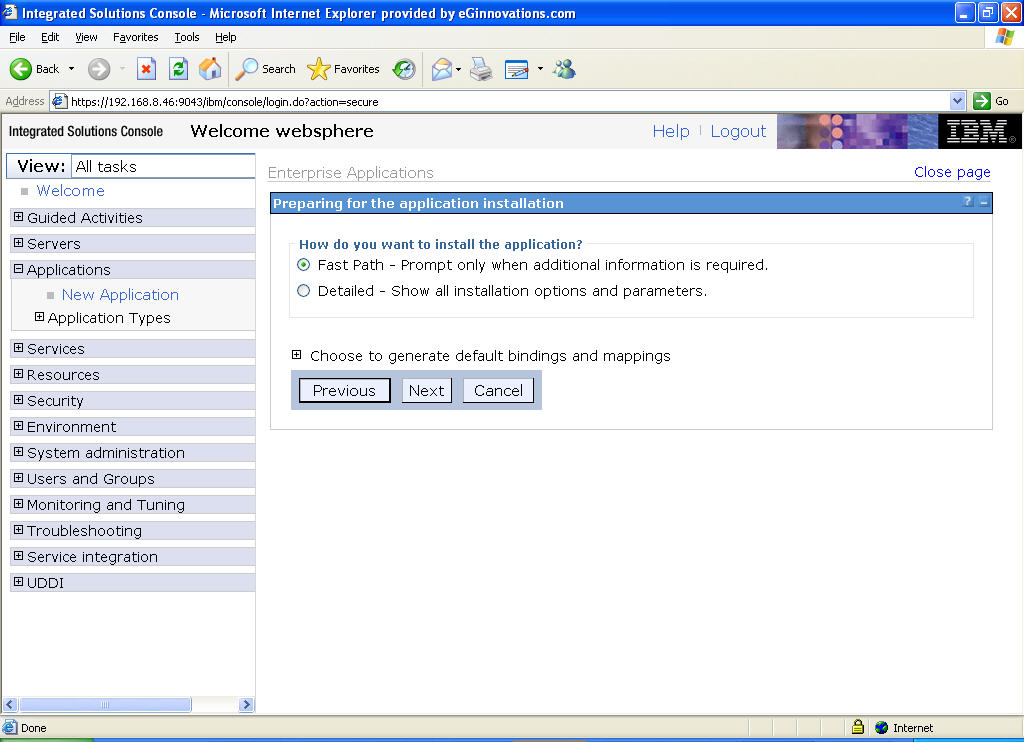1024x742 pixels.
Task: Open the New Application link
Action: [120, 295]
